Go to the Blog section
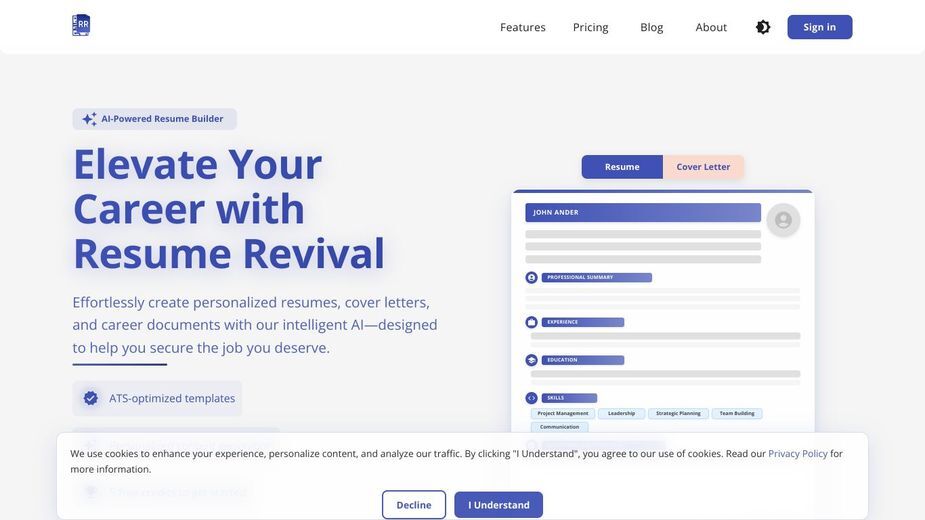 click(x=652, y=27)
